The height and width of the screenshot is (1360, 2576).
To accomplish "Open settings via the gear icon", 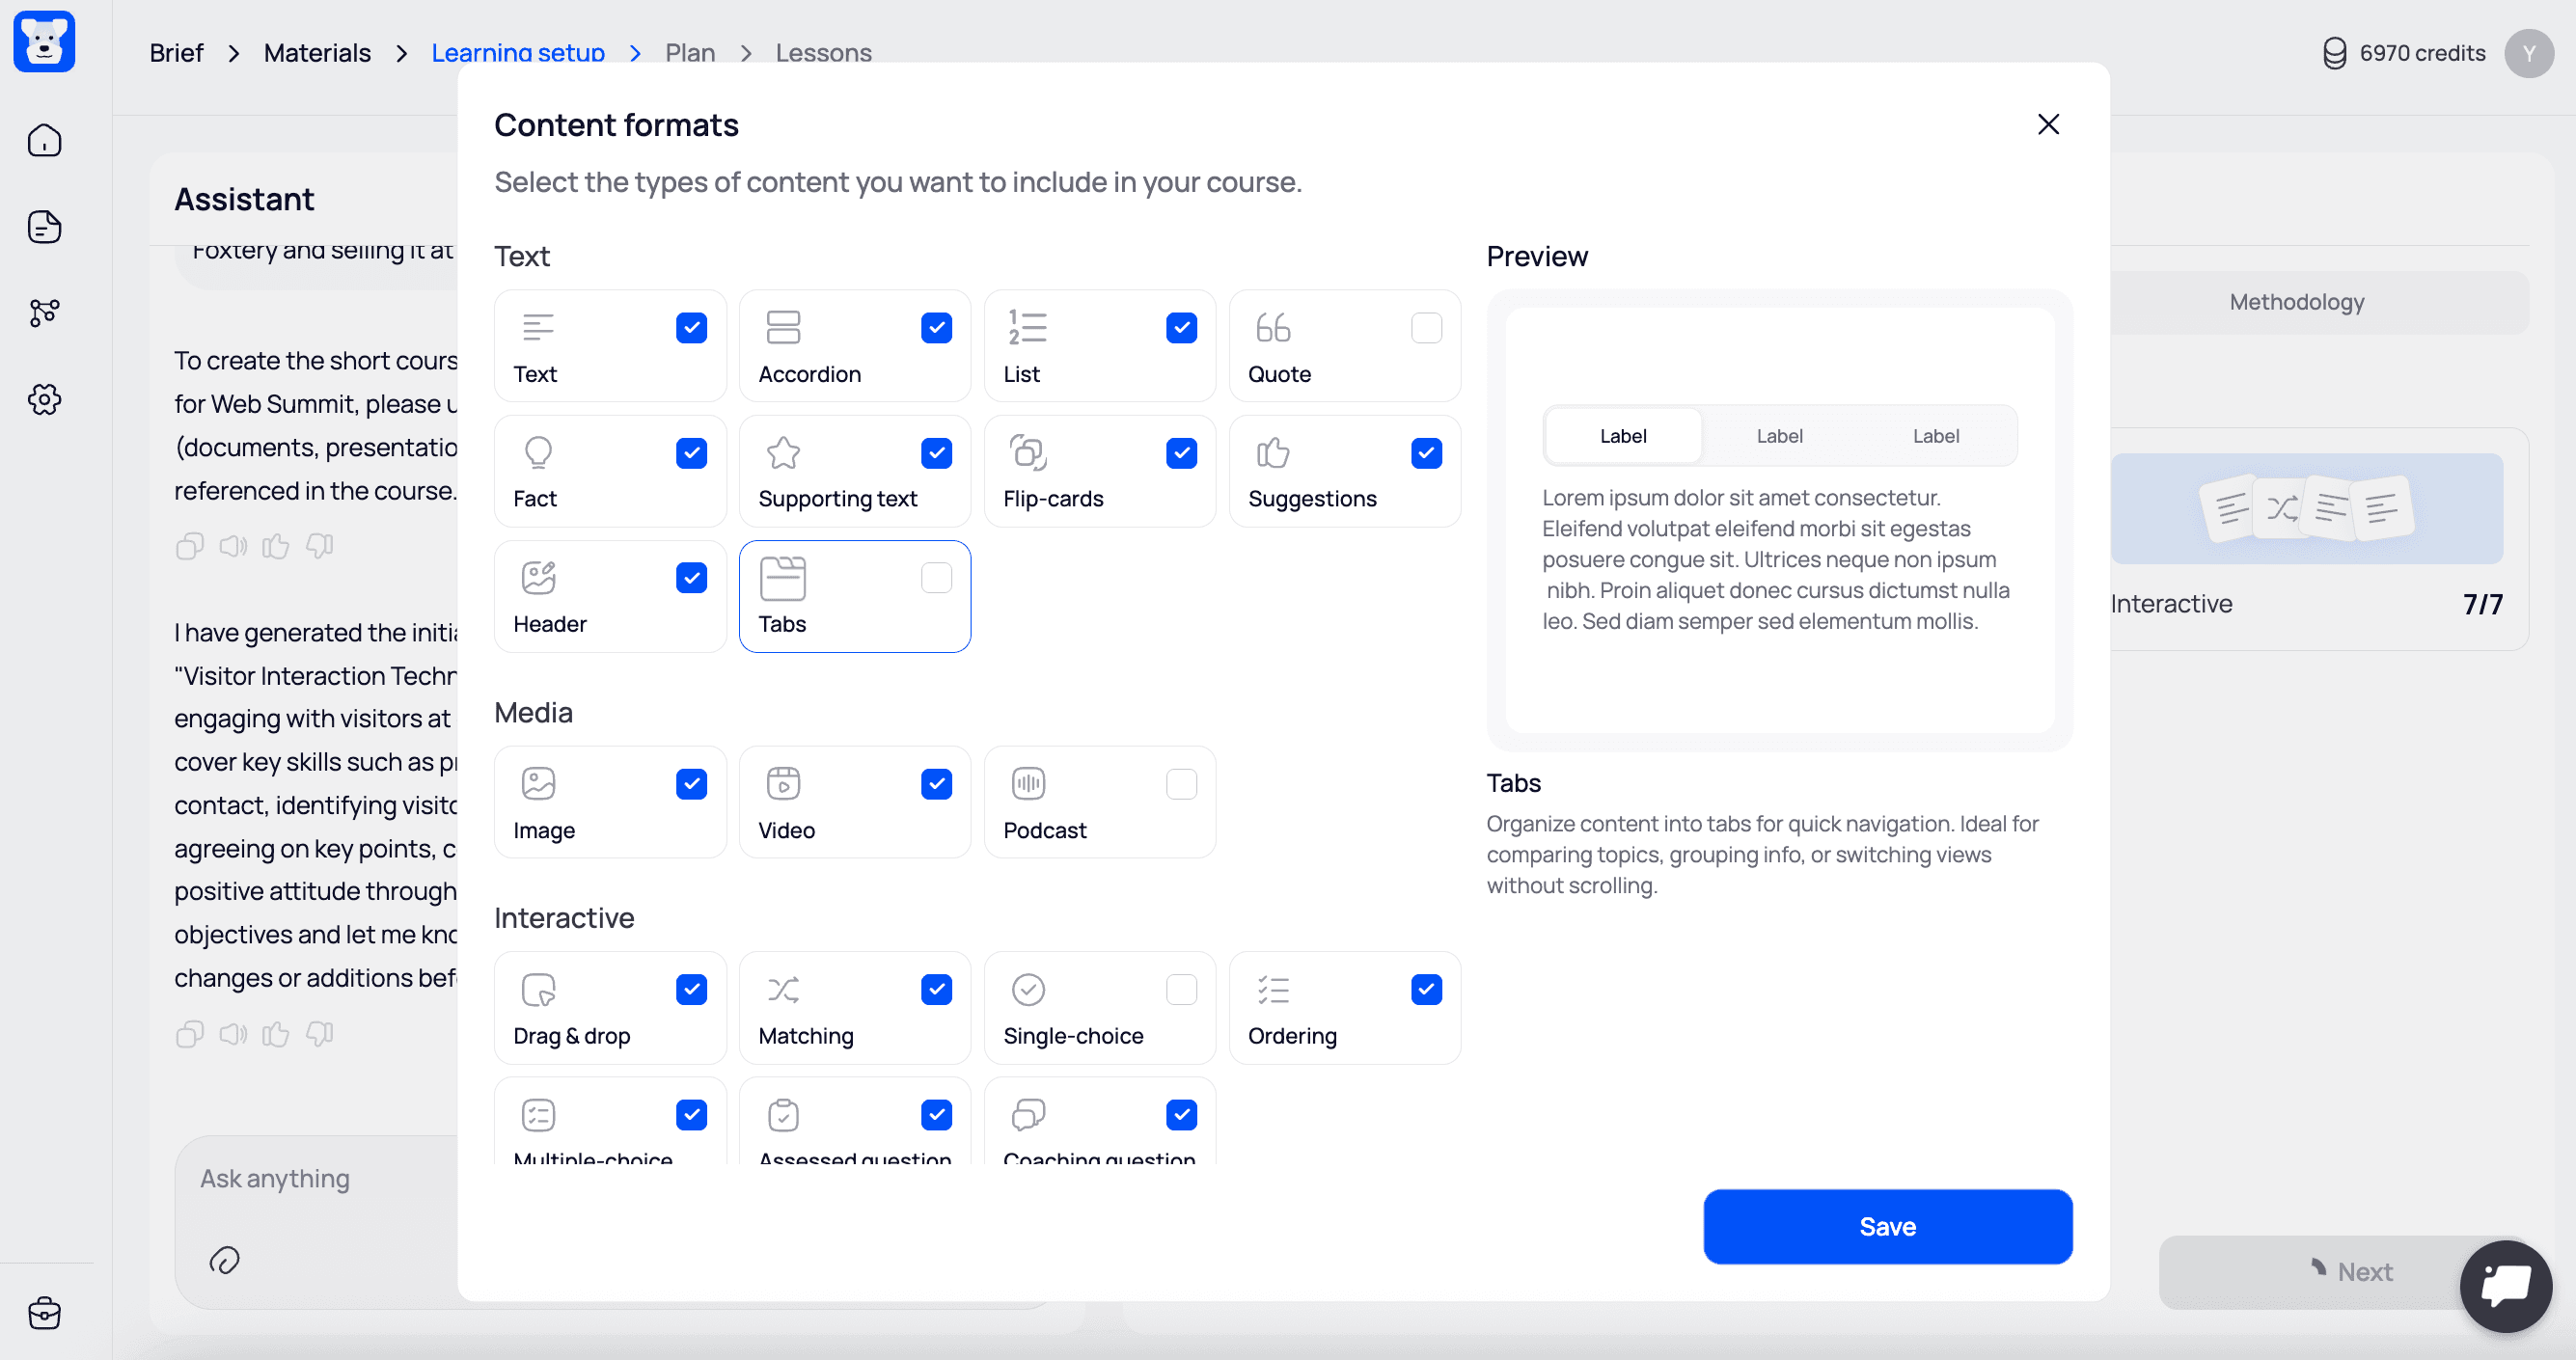I will click(45, 400).
